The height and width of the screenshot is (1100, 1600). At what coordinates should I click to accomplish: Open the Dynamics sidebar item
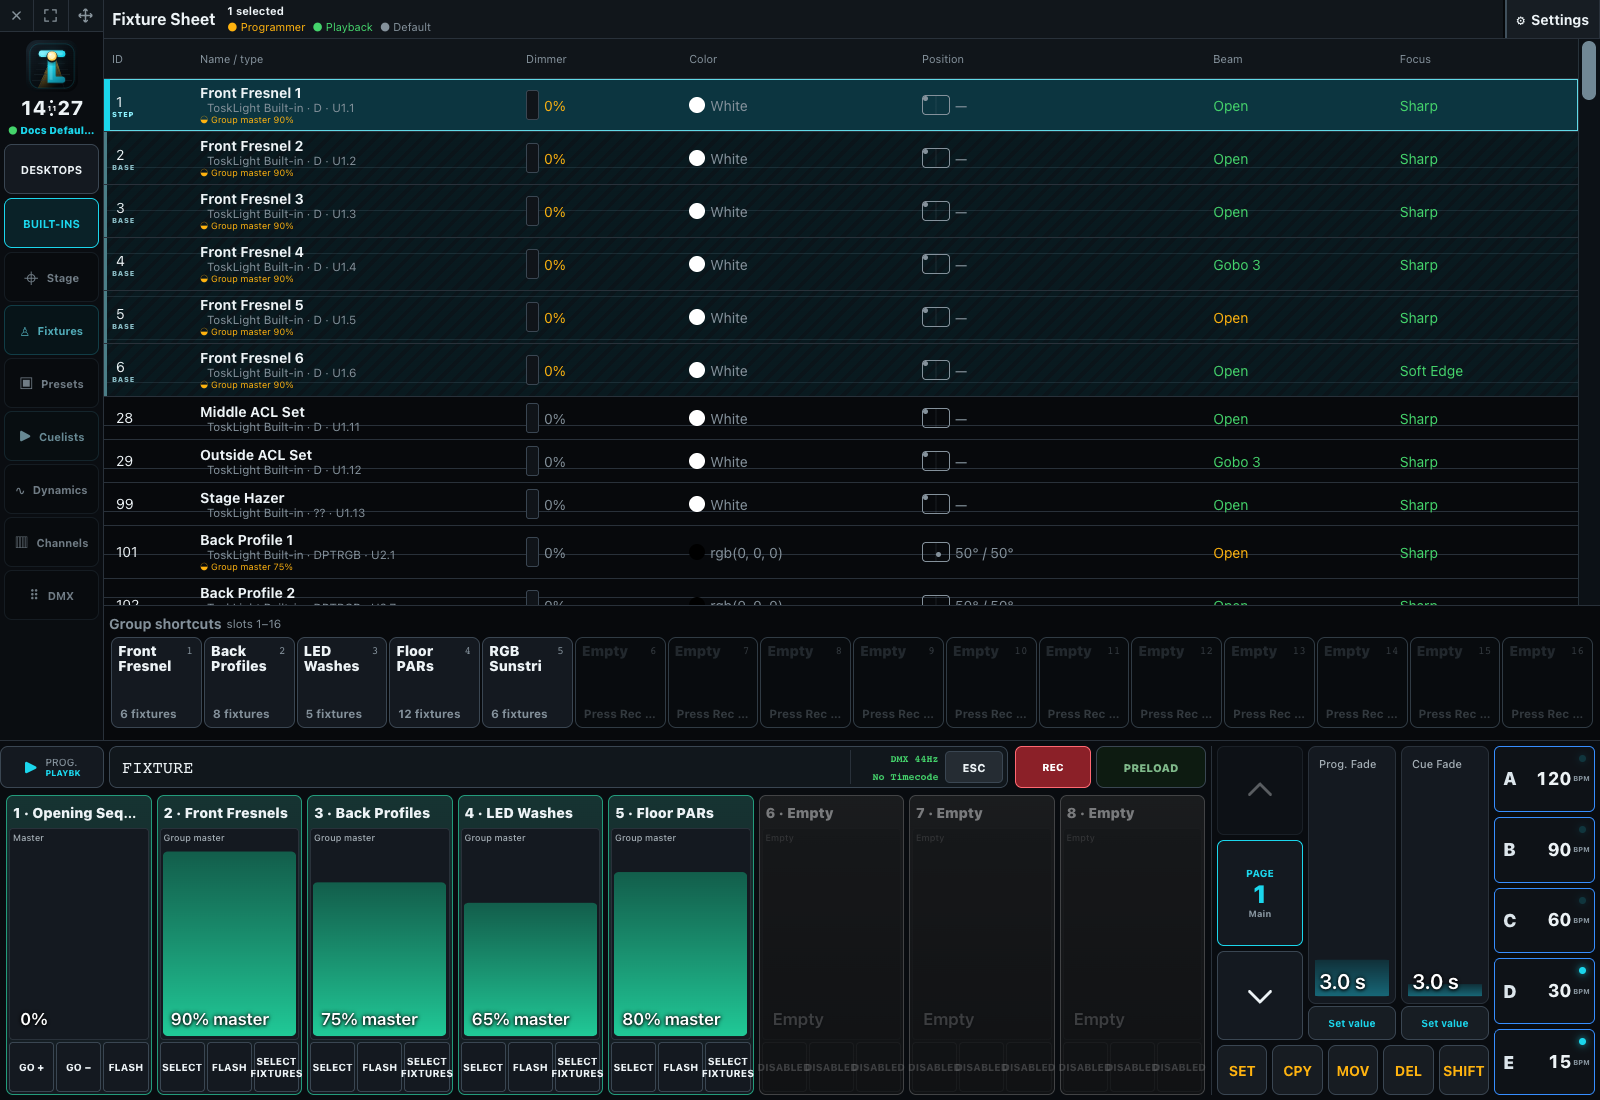(x=52, y=490)
